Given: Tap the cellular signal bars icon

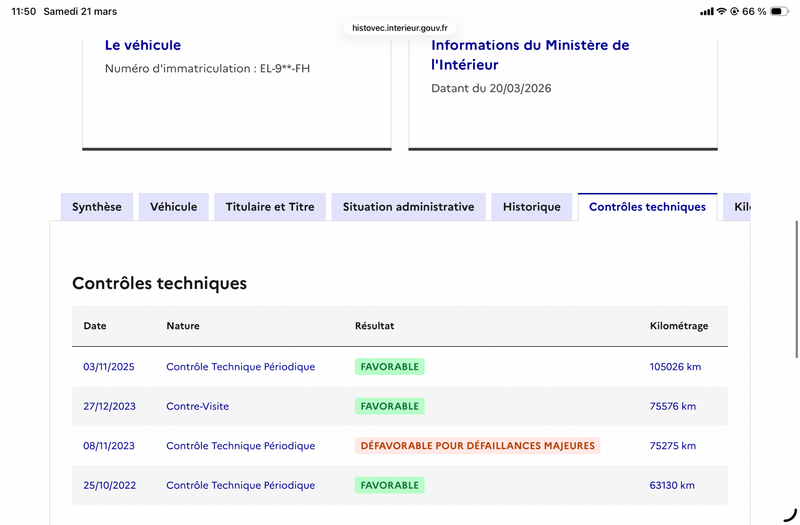Looking at the screenshot, I should click(x=707, y=11).
